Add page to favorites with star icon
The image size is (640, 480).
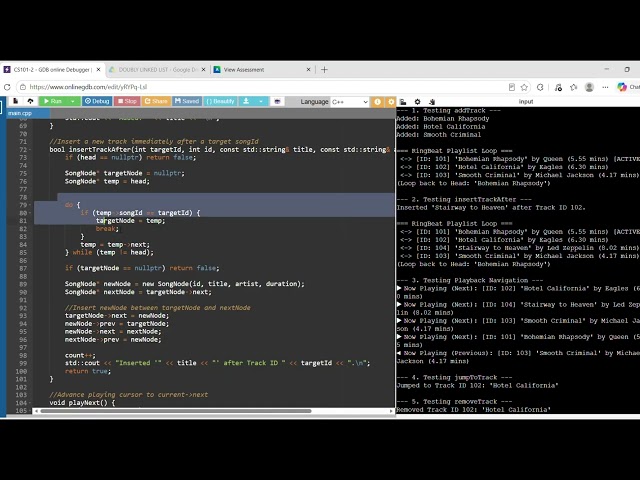(x=524, y=87)
